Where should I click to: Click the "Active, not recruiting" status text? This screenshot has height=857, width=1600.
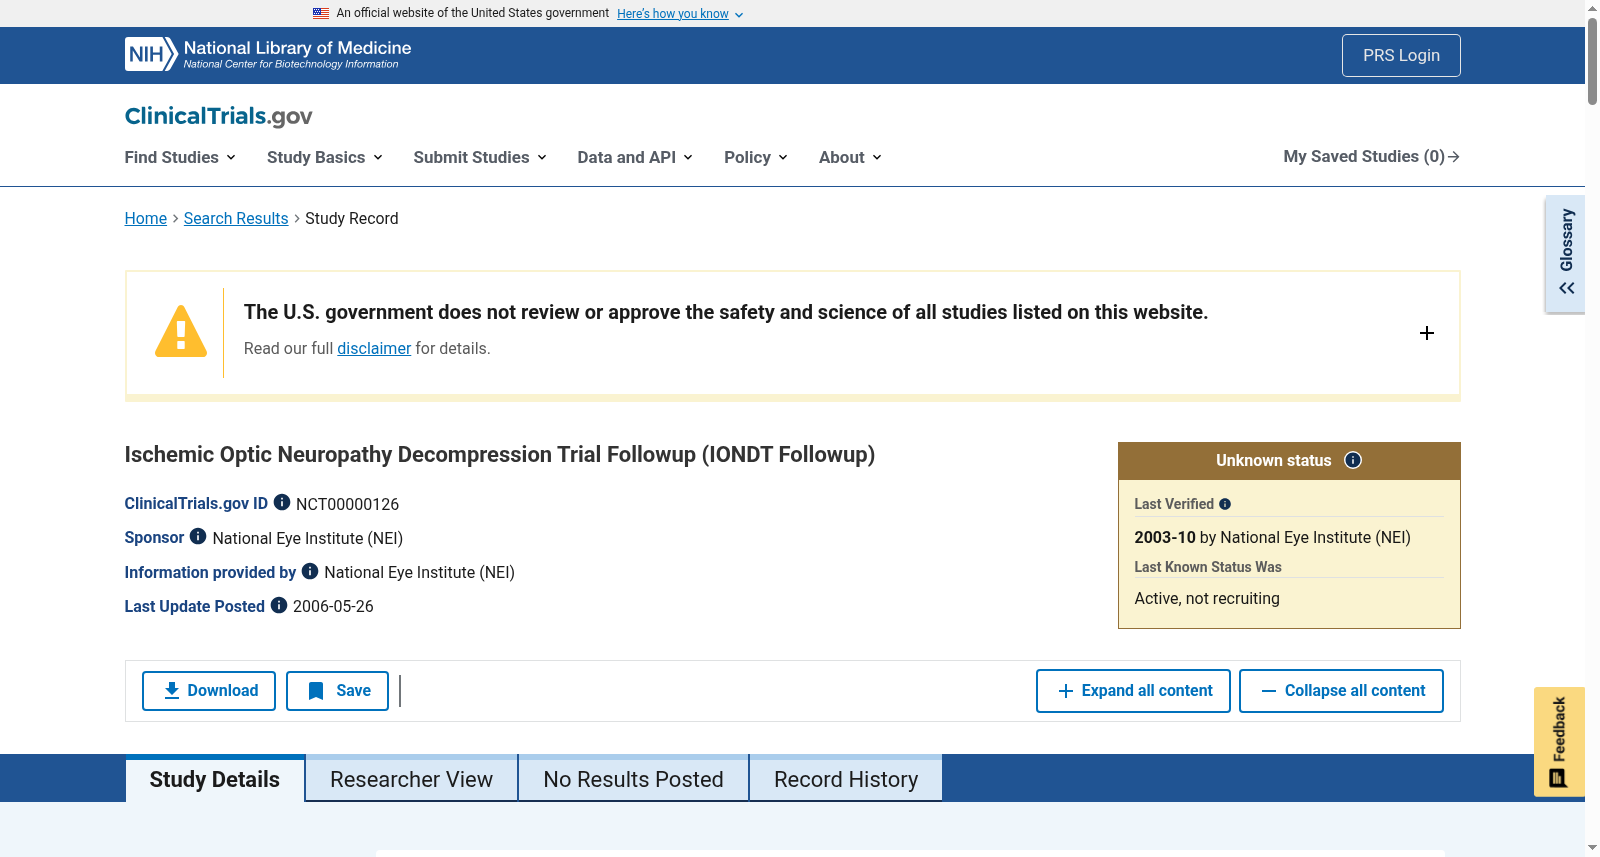(x=1207, y=598)
